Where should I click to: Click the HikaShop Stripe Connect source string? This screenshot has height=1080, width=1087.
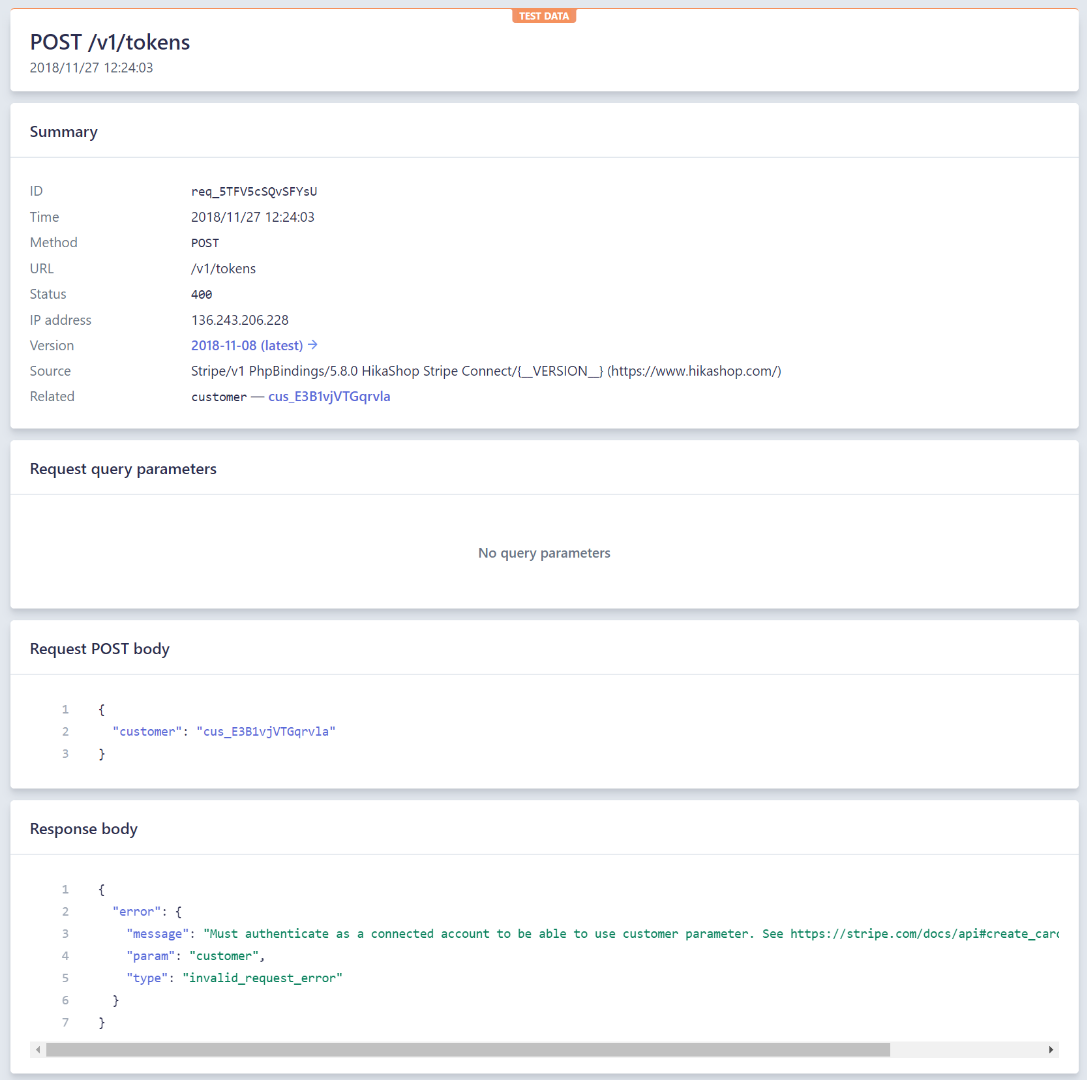[x=486, y=371]
